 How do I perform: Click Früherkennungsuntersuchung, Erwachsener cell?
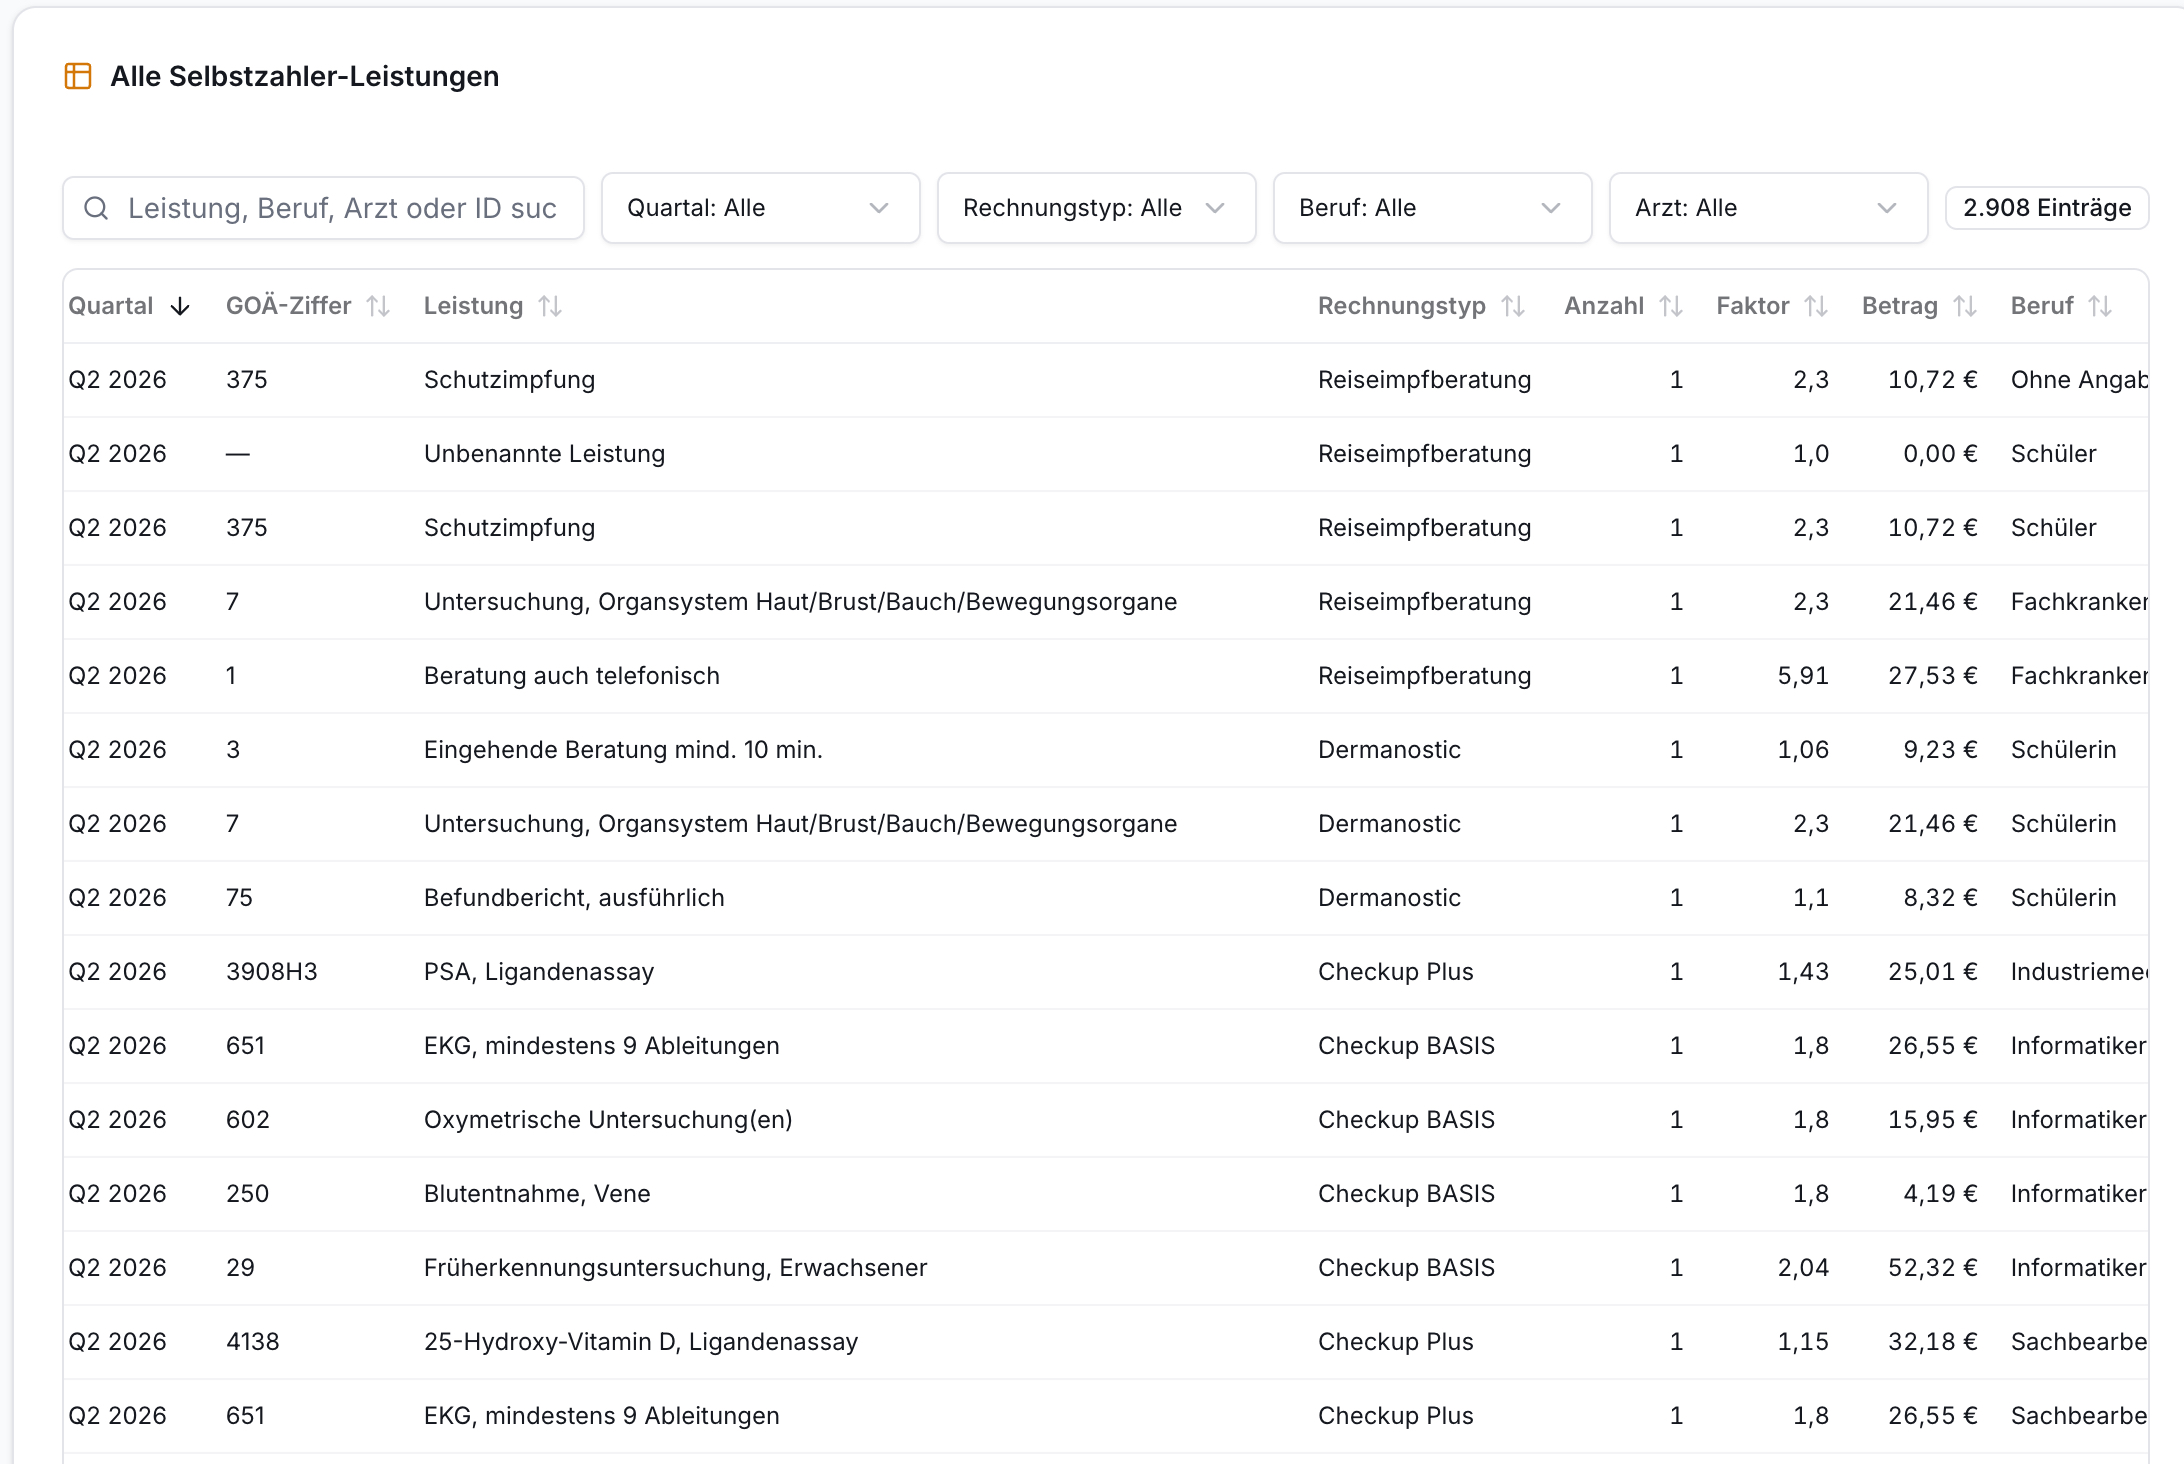tap(676, 1268)
